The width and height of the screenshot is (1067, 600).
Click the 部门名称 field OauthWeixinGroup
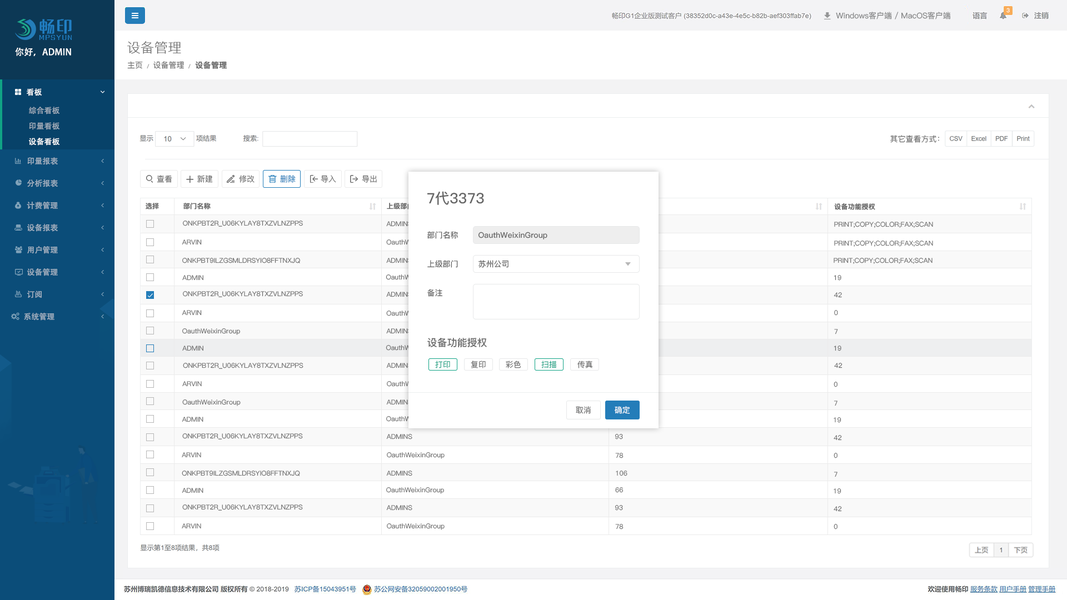[556, 235]
